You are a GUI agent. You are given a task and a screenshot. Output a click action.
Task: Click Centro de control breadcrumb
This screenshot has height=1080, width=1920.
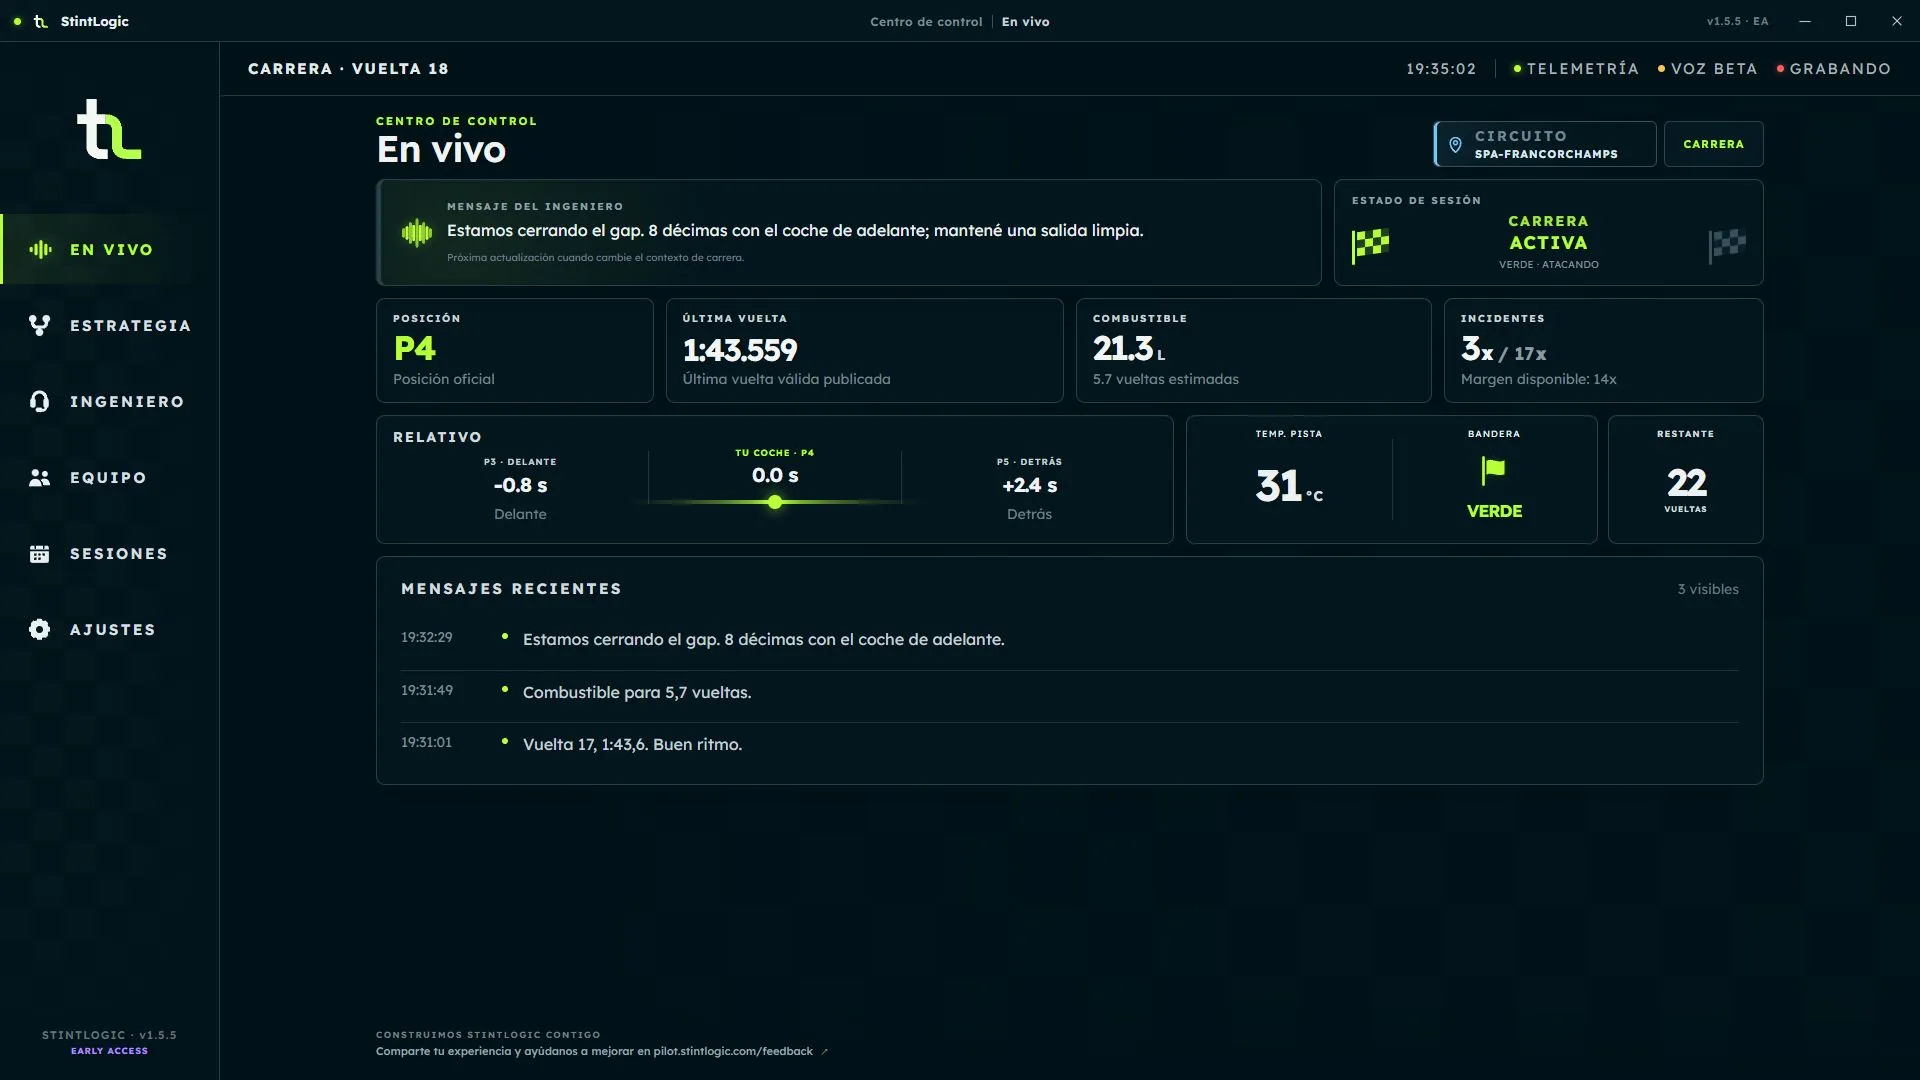coord(926,21)
